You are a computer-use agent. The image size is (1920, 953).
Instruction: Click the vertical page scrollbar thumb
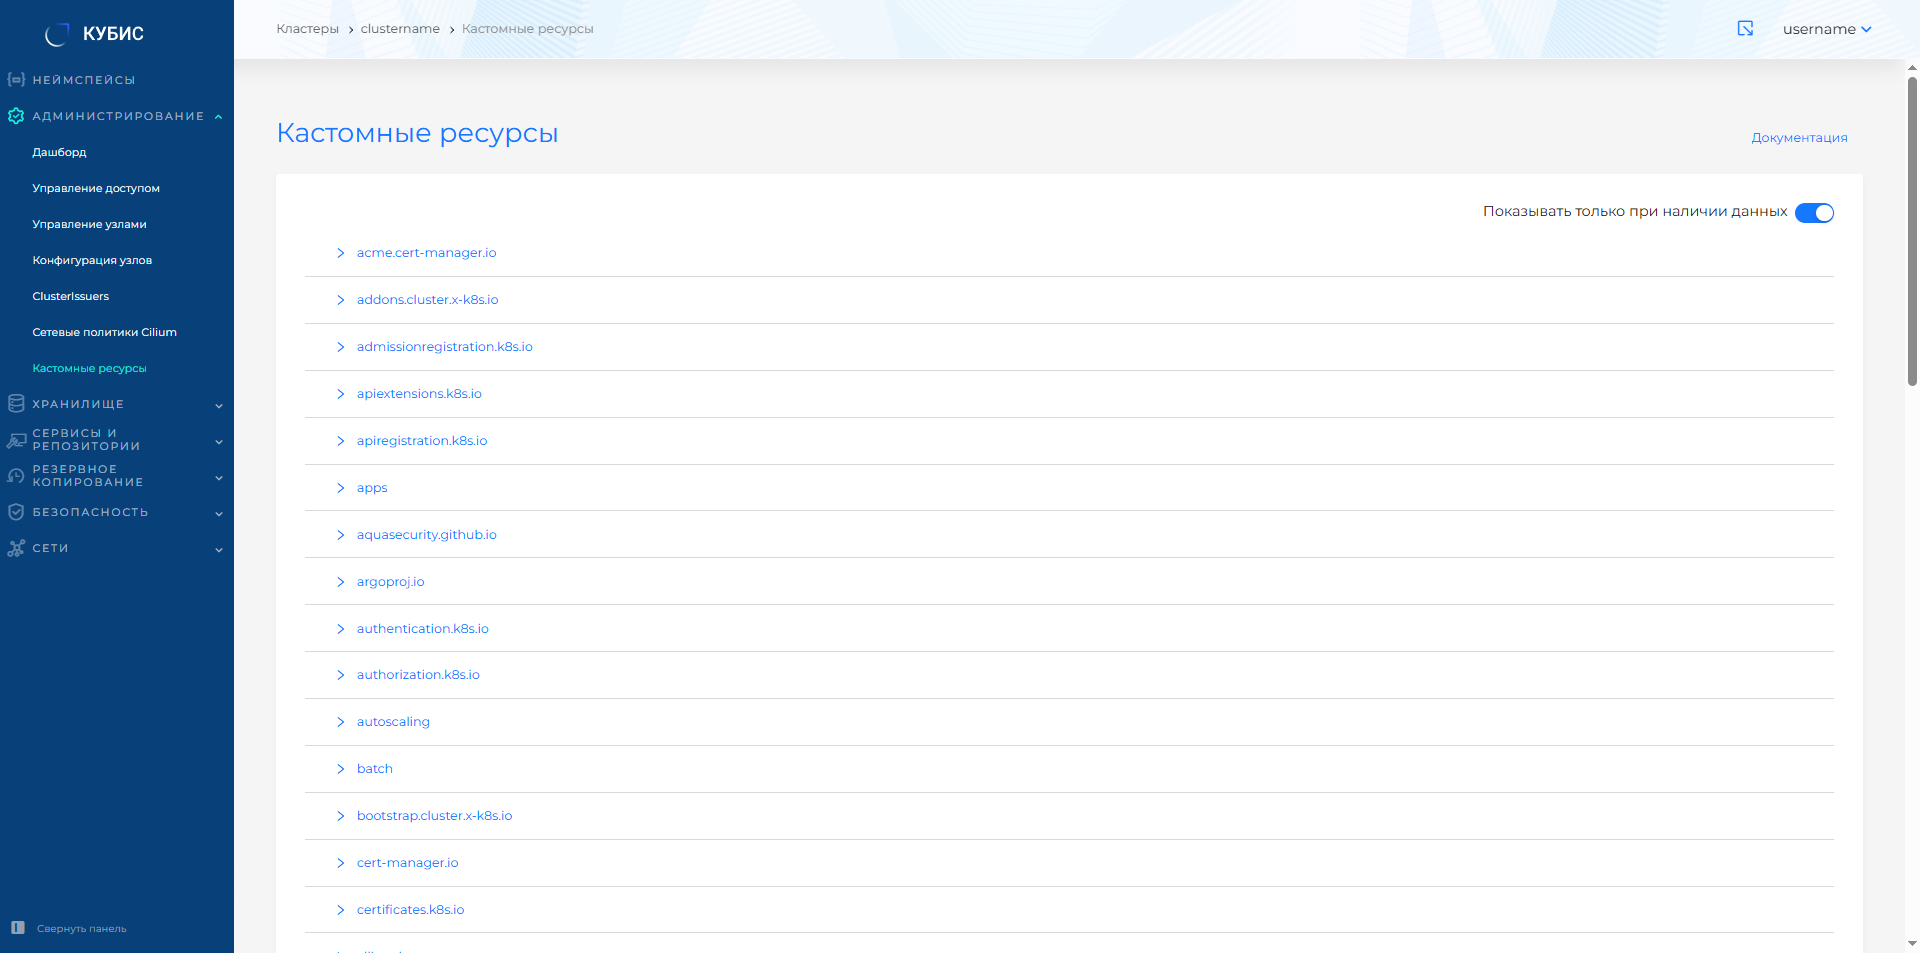point(1912,230)
